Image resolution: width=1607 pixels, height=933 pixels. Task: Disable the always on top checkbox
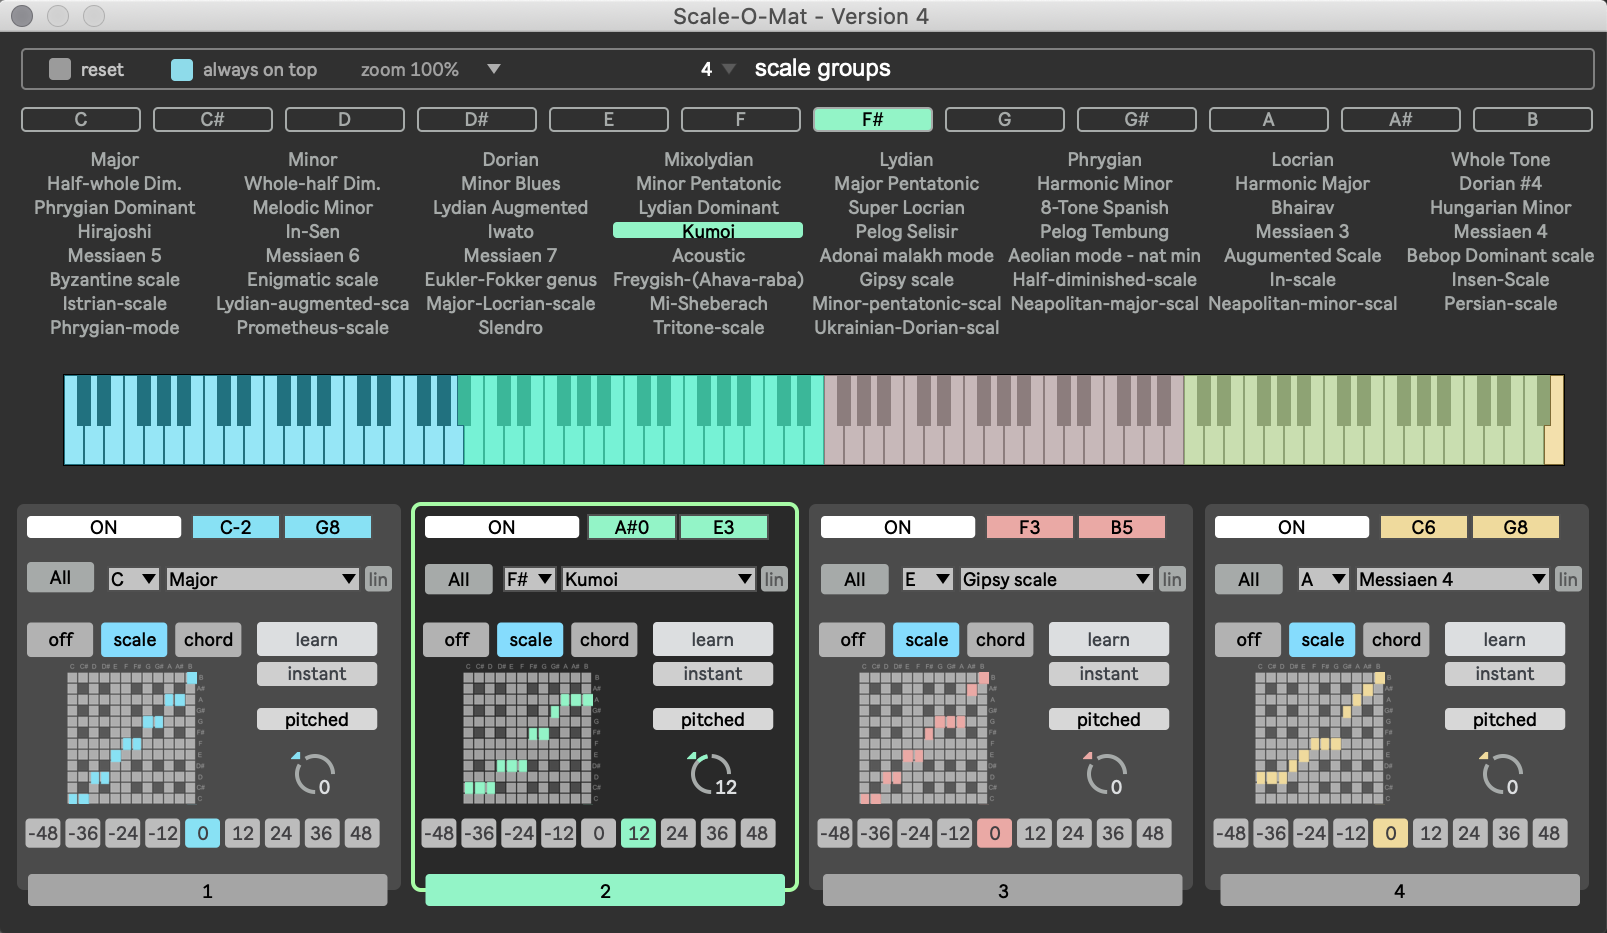pyautogui.click(x=182, y=69)
